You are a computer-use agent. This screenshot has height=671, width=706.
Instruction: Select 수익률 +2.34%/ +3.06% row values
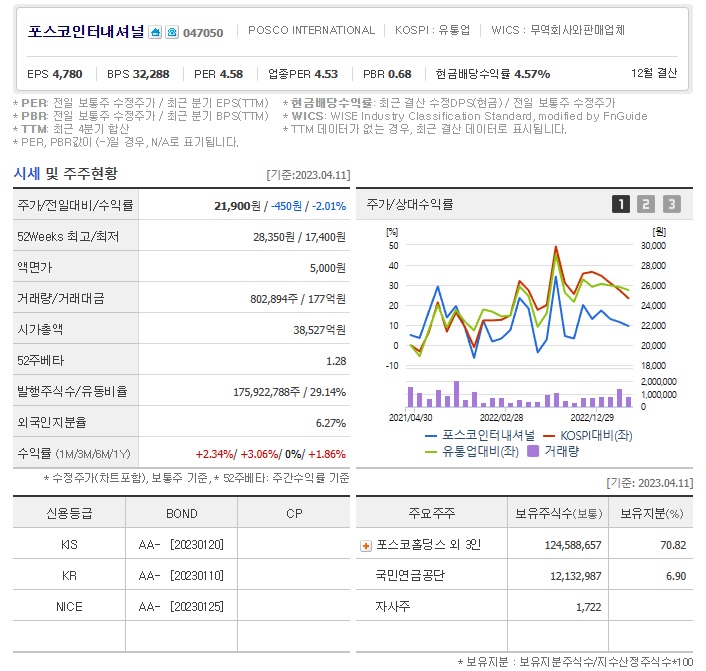(x=271, y=454)
